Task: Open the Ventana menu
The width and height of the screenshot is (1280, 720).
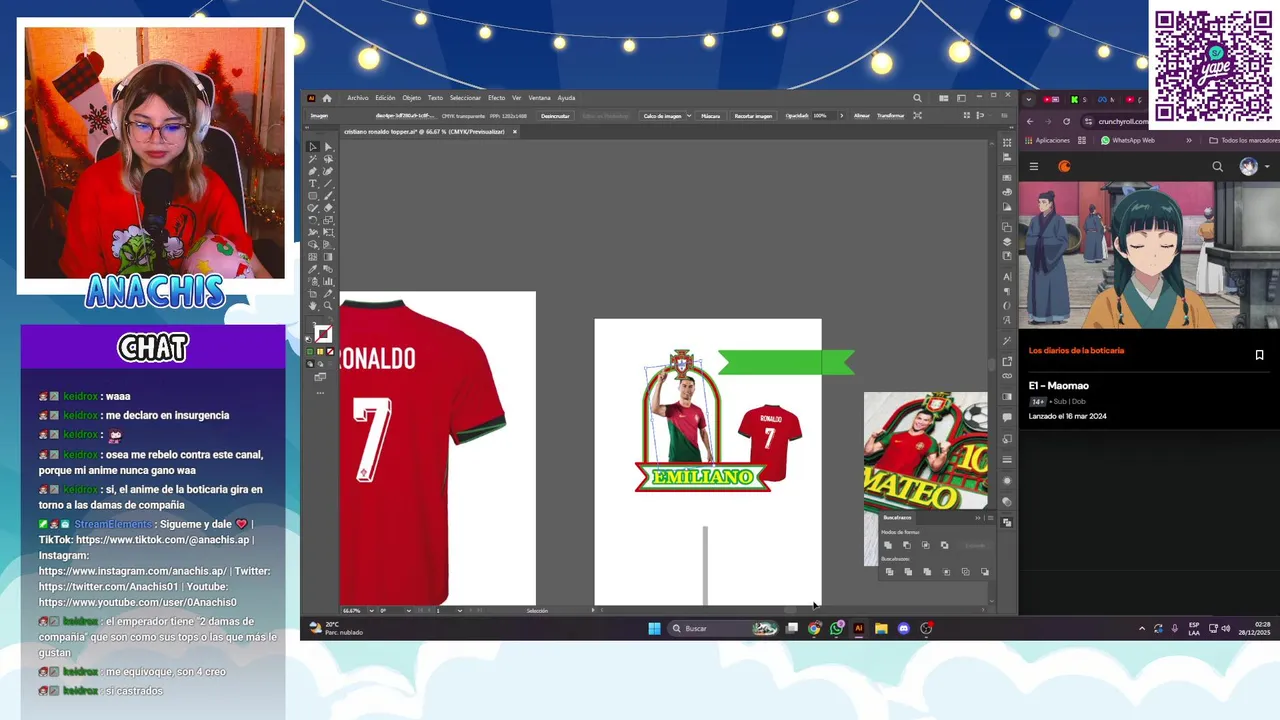Action: click(539, 98)
